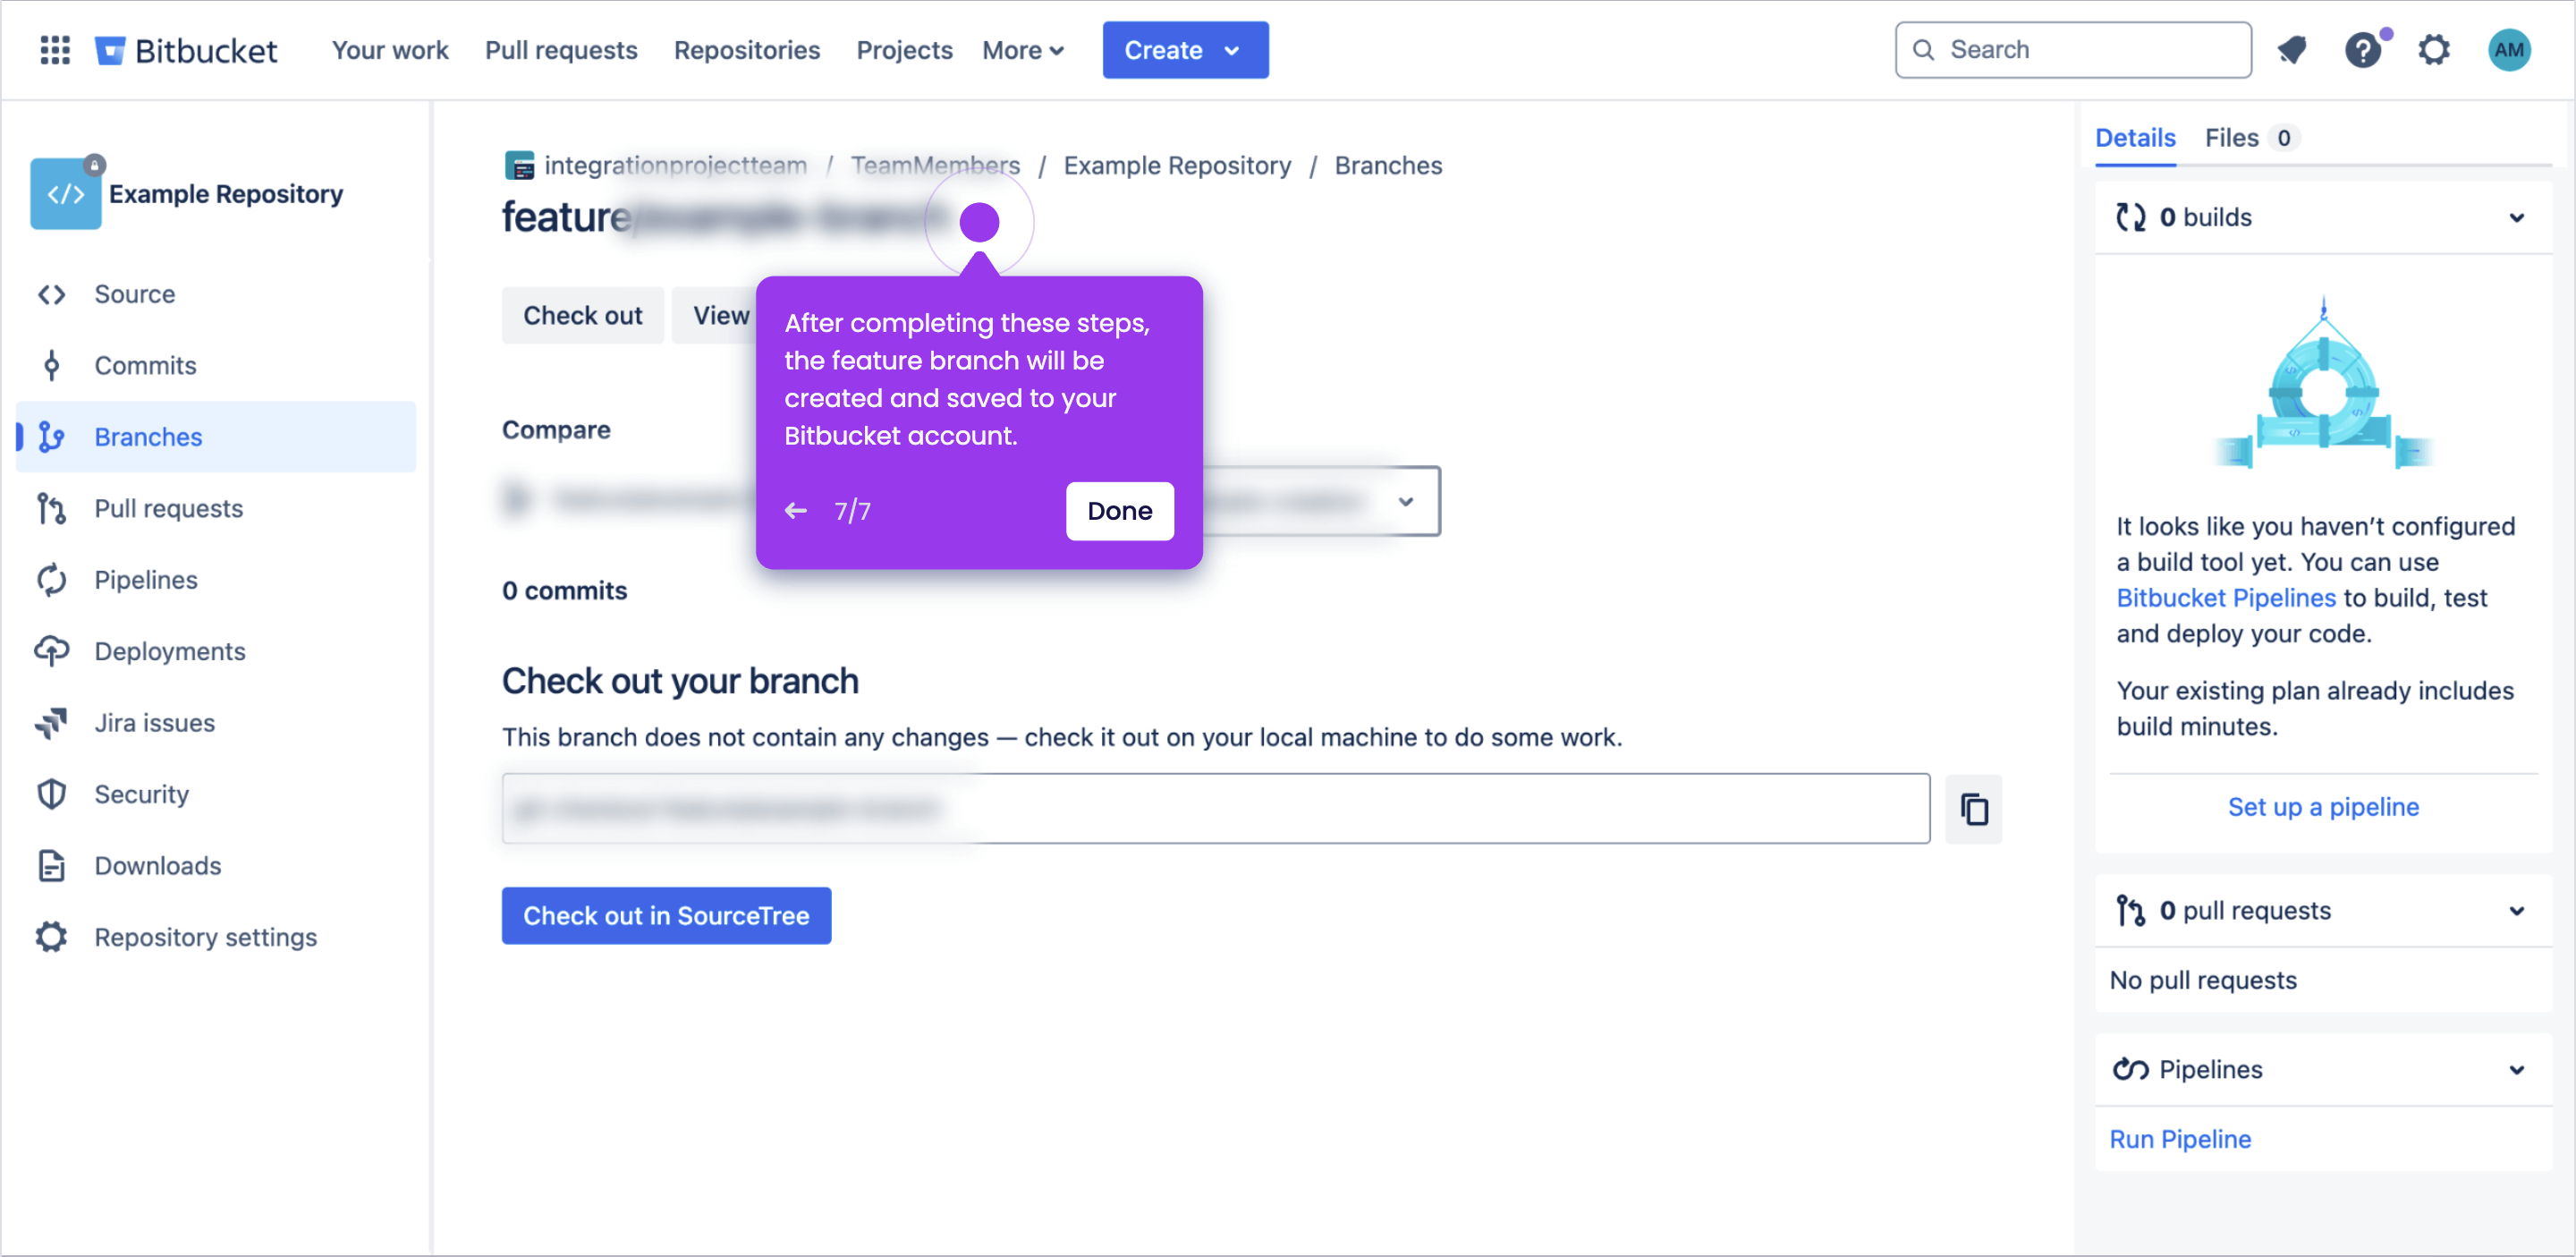Viewport: 2576px width, 1257px height.
Task: Click the pull requests panel icon
Action: pos(2130,910)
